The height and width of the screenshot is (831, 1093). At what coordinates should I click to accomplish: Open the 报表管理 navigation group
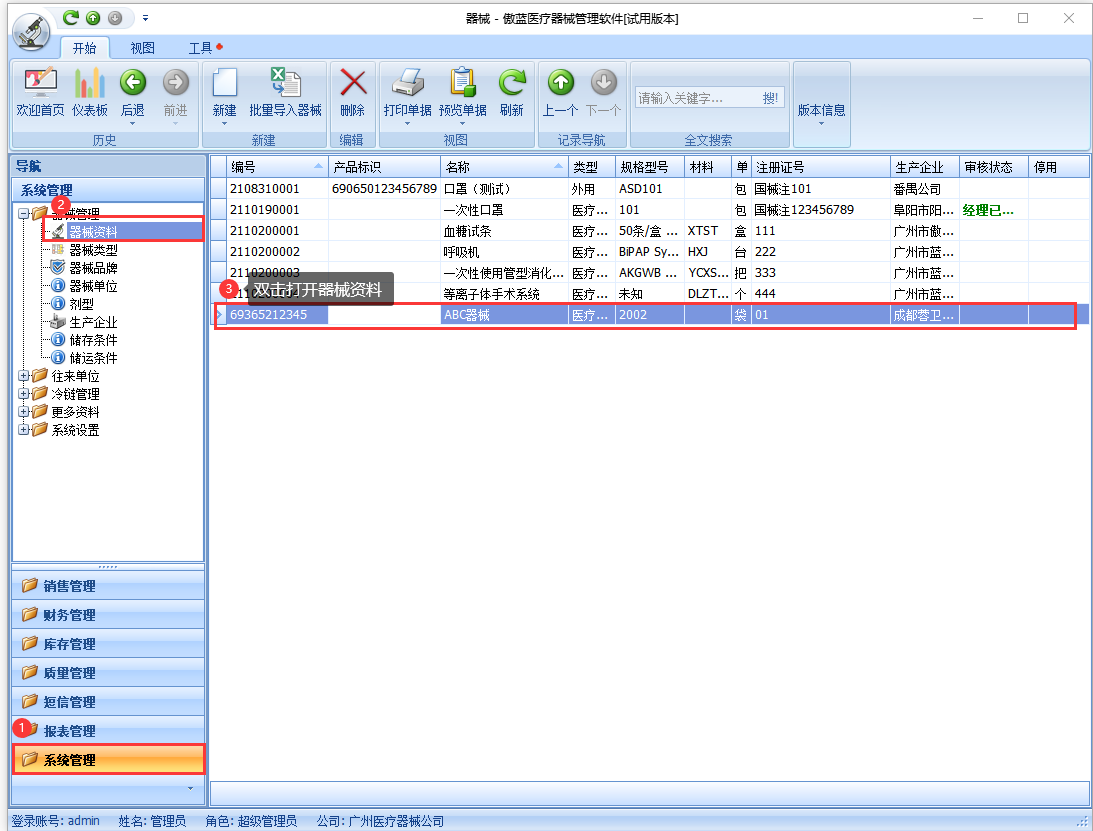tap(108, 731)
